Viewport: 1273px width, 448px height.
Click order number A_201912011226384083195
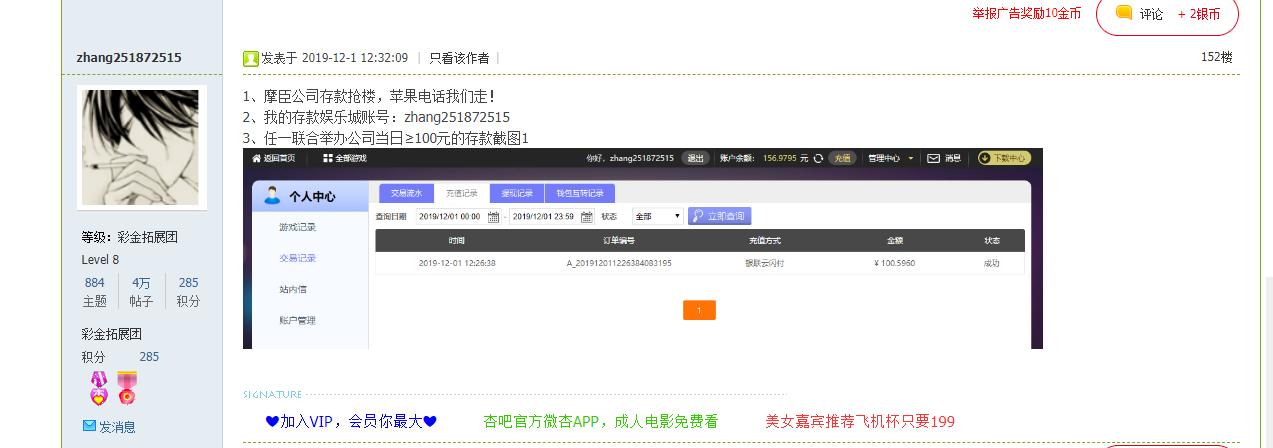619,263
